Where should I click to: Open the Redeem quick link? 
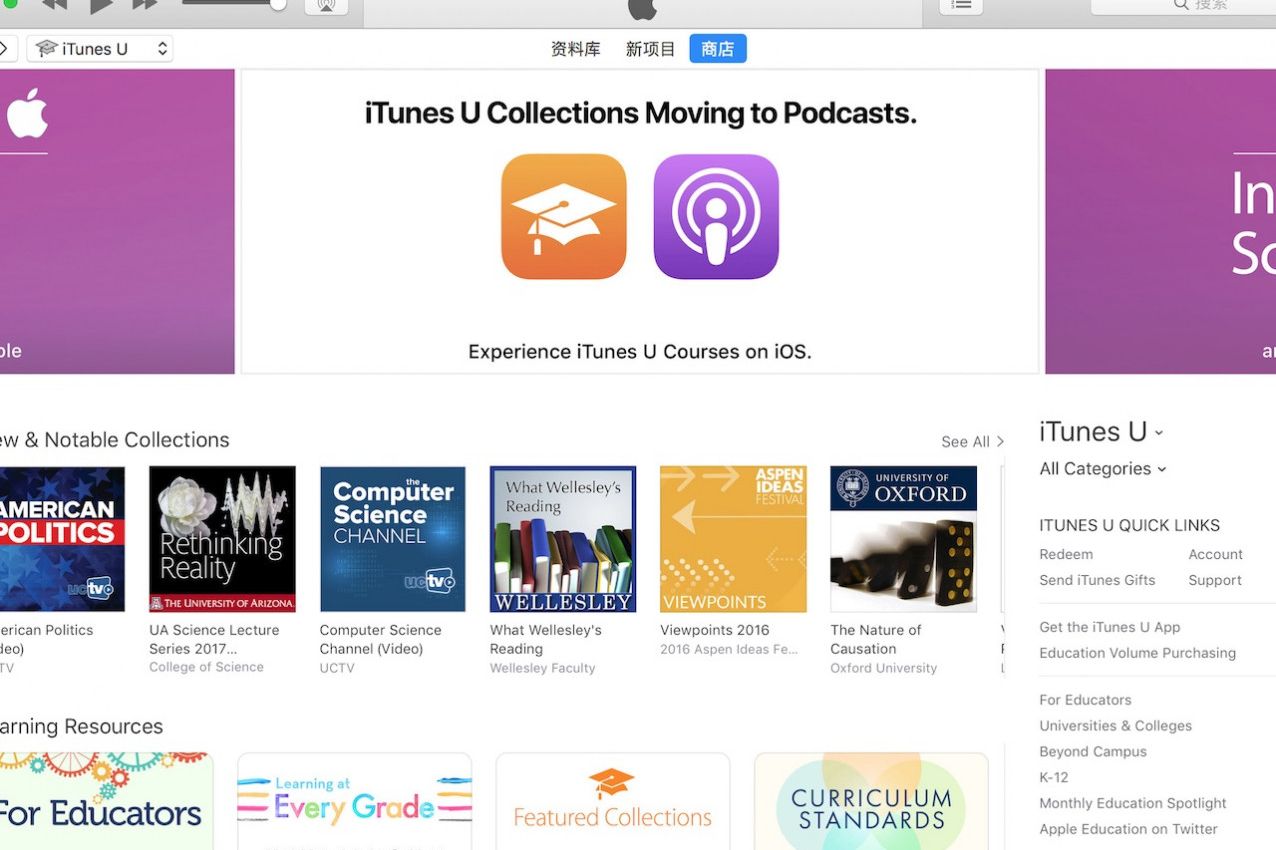1066,554
